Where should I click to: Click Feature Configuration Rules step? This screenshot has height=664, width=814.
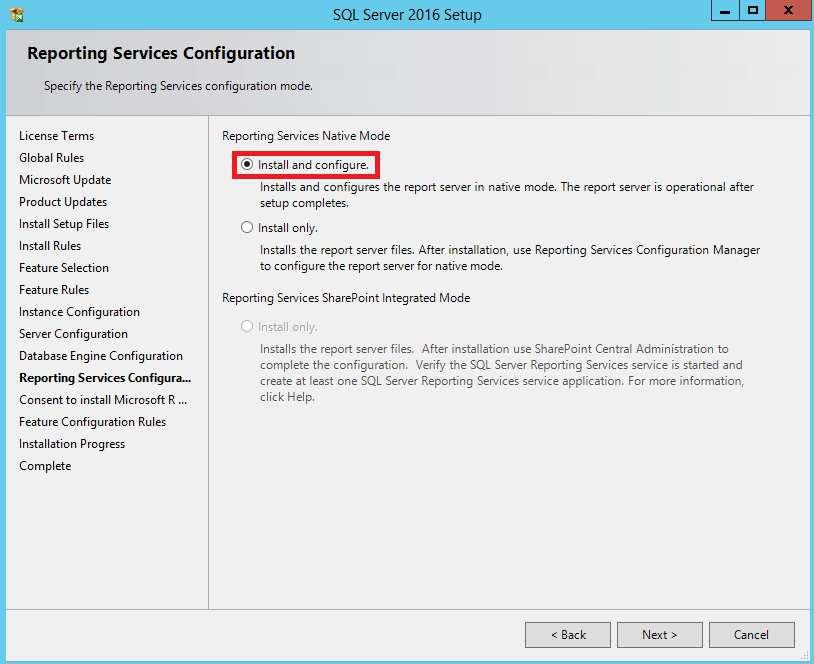[x=92, y=422]
